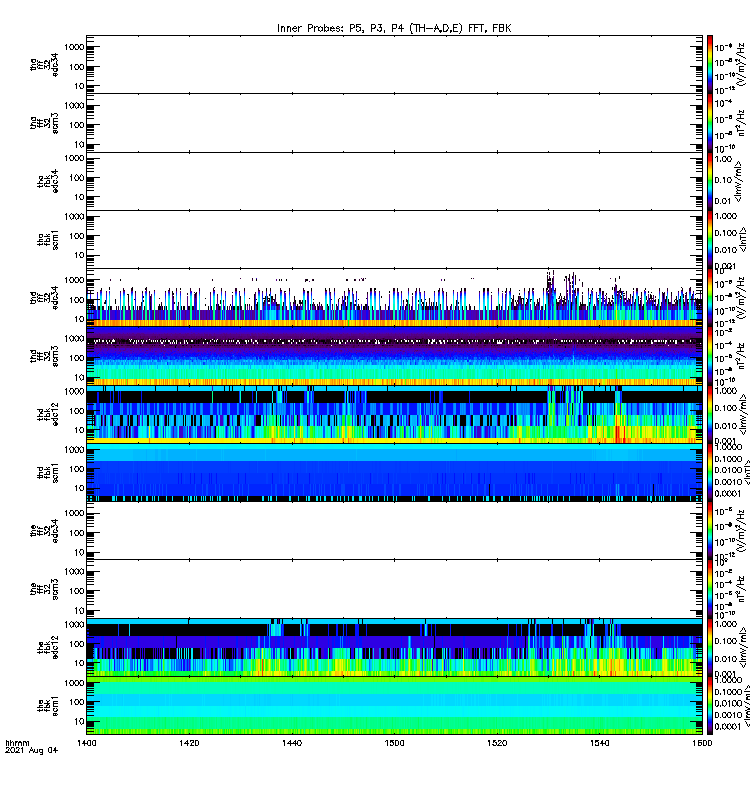Click the color bar beside the fff scm3 panel
Viewport: 750px width, 800px height.
pos(710,589)
